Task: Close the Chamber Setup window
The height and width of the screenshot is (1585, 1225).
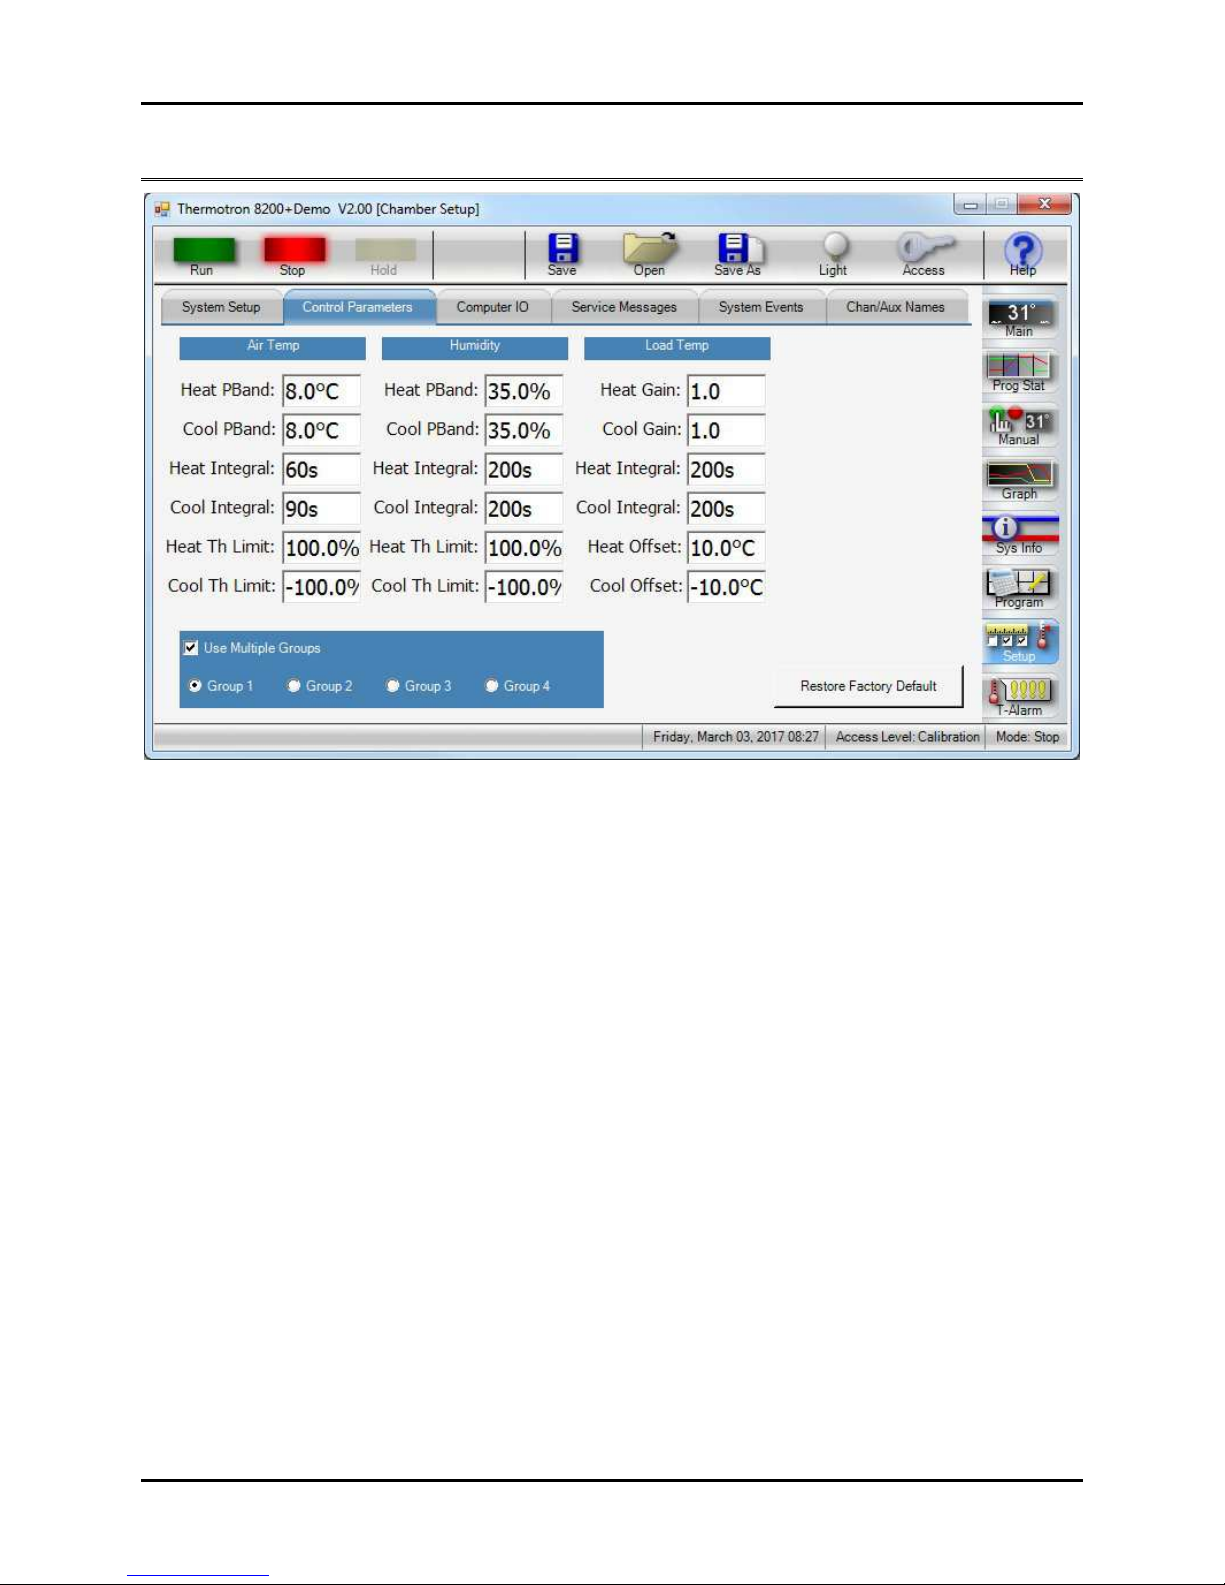Action: (x=1044, y=204)
